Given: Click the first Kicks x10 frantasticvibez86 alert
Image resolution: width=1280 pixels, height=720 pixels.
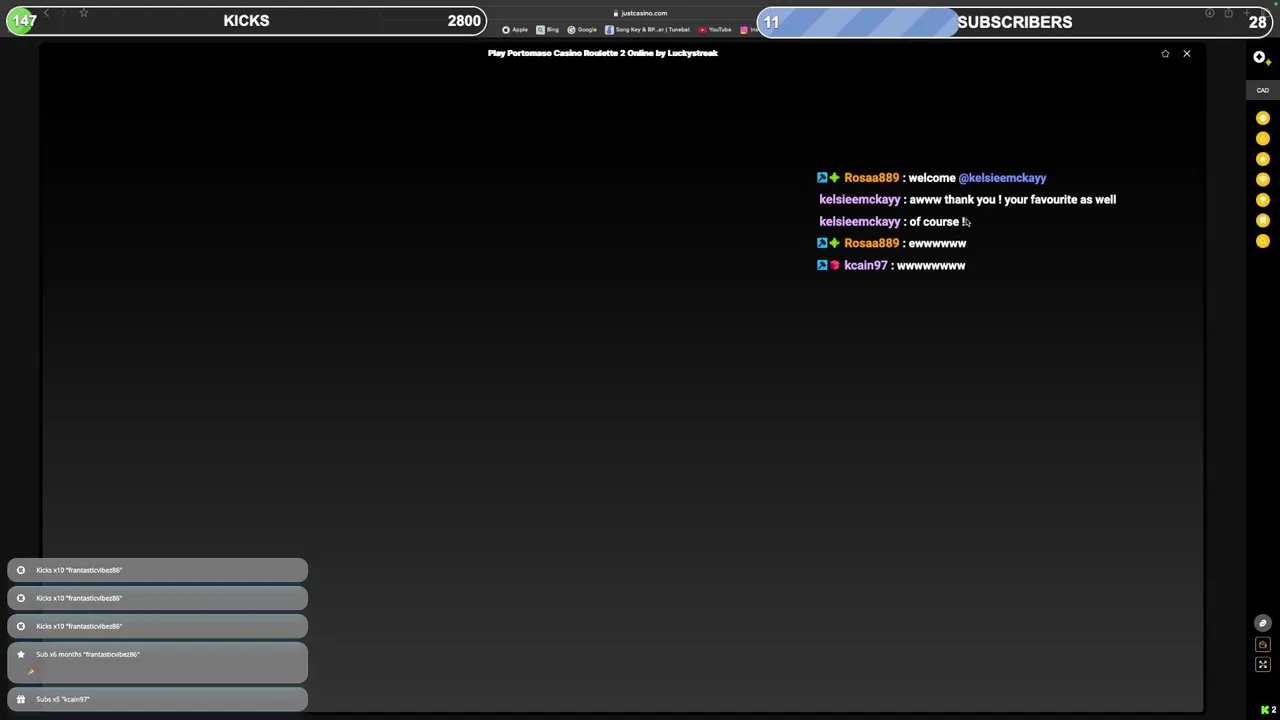Looking at the screenshot, I should point(157,570).
